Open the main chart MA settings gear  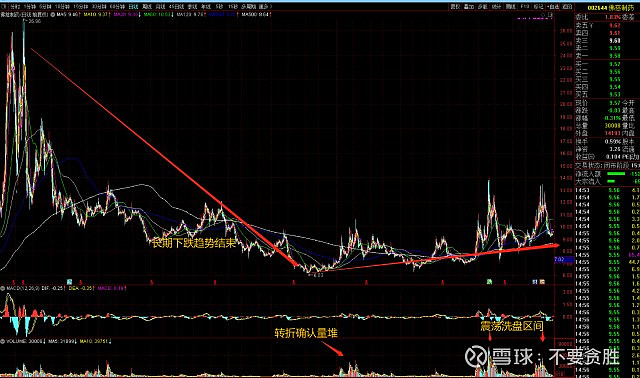(53, 15)
